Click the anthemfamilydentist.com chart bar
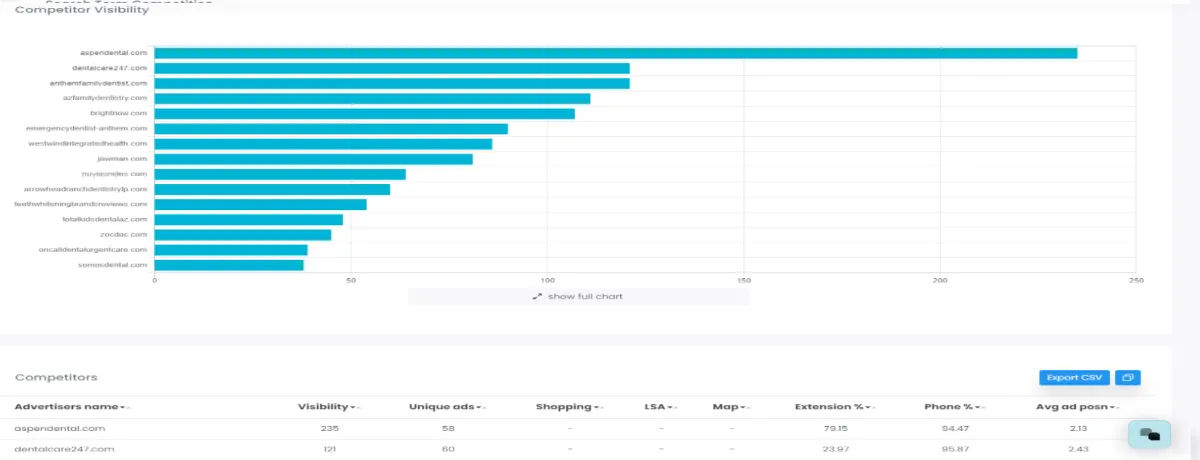Viewport: 1200px width, 460px height. tap(392, 83)
